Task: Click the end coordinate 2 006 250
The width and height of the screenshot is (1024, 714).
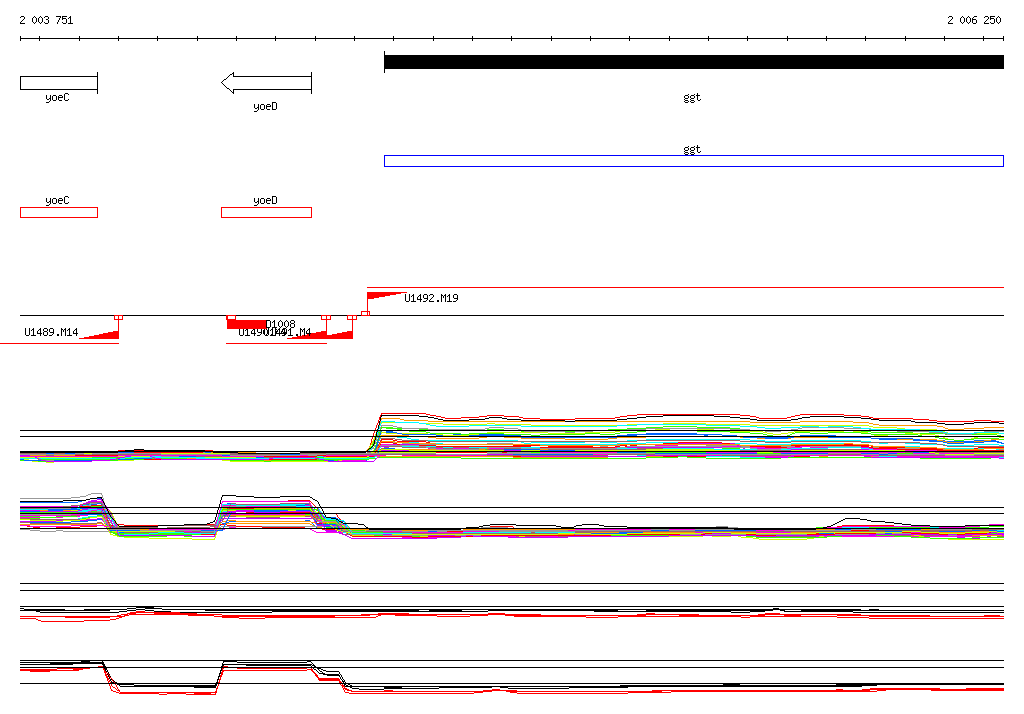Action: click(974, 20)
